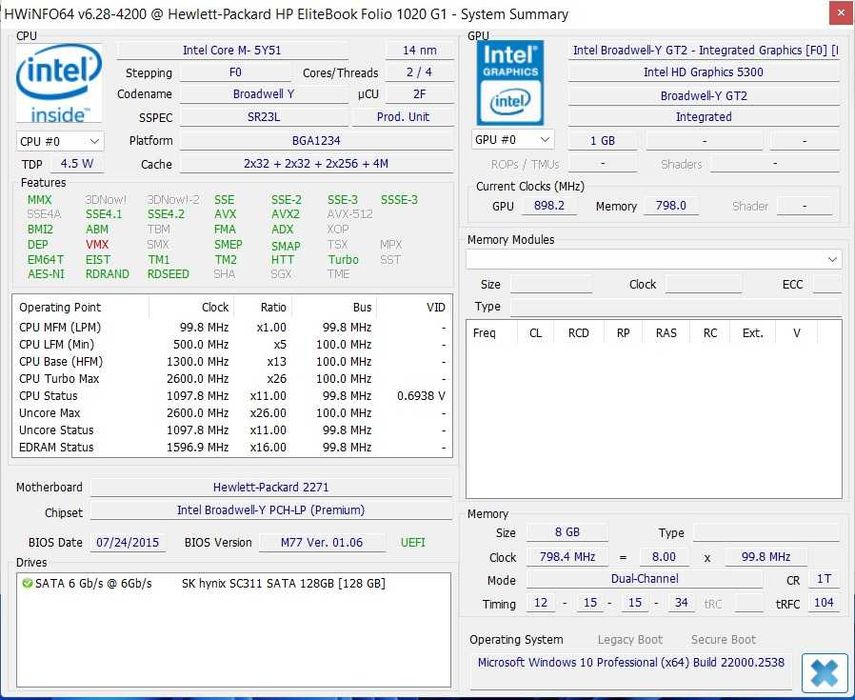Image resolution: width=855 pixels, height=700 pixels.
Task: Click the TDP value 4.5 W
Action: coord(77,164)
